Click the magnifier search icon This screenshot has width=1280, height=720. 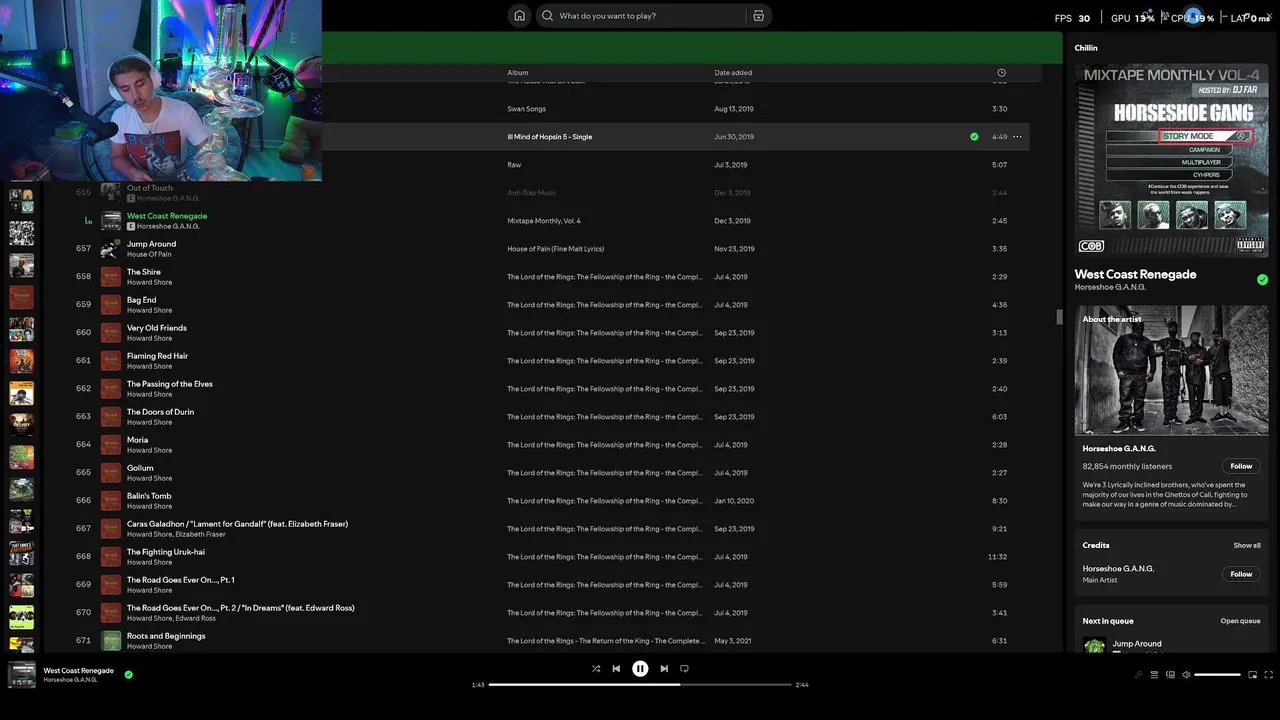(x=547, y=16)
